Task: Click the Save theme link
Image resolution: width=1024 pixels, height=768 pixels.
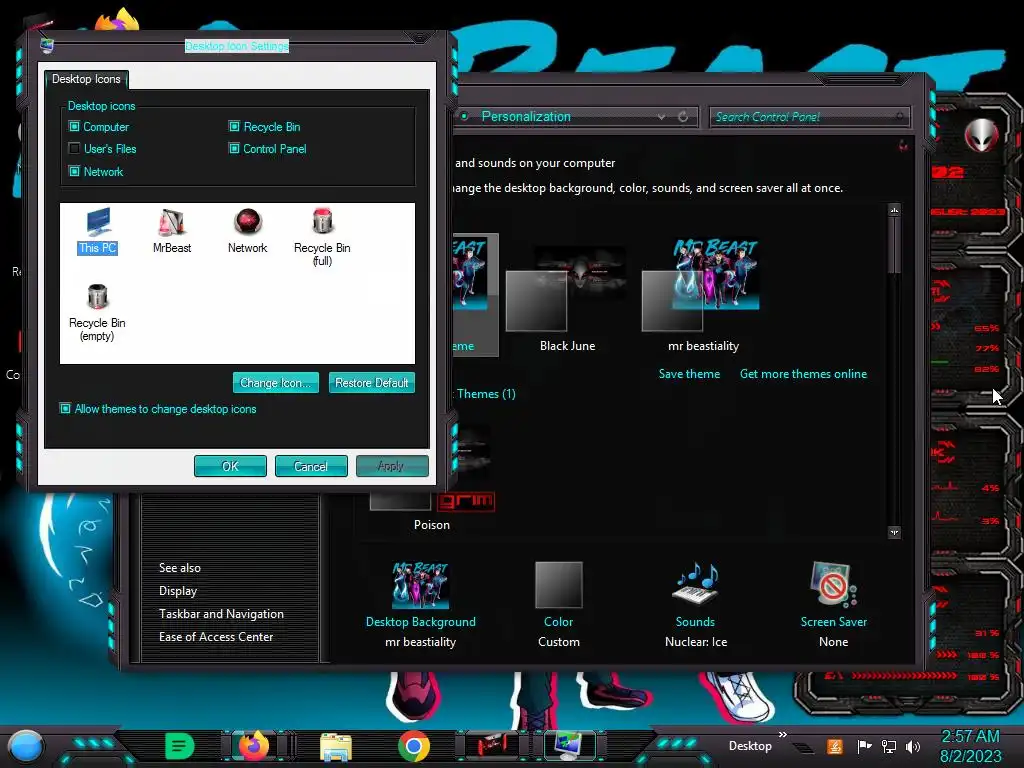Action: point(689,374)
